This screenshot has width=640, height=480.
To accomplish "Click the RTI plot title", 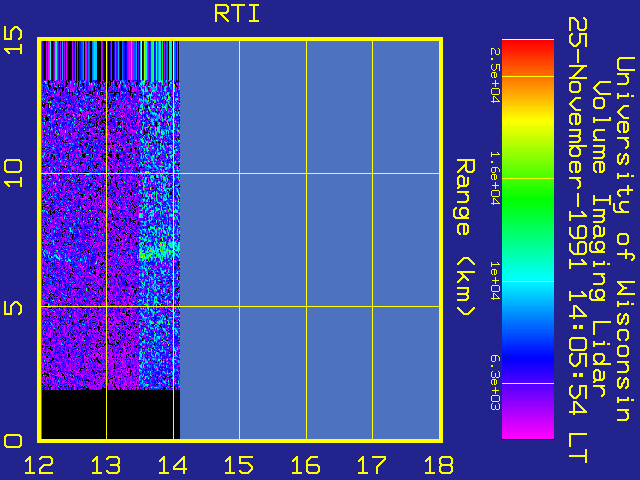I will (x=237, y=14).
